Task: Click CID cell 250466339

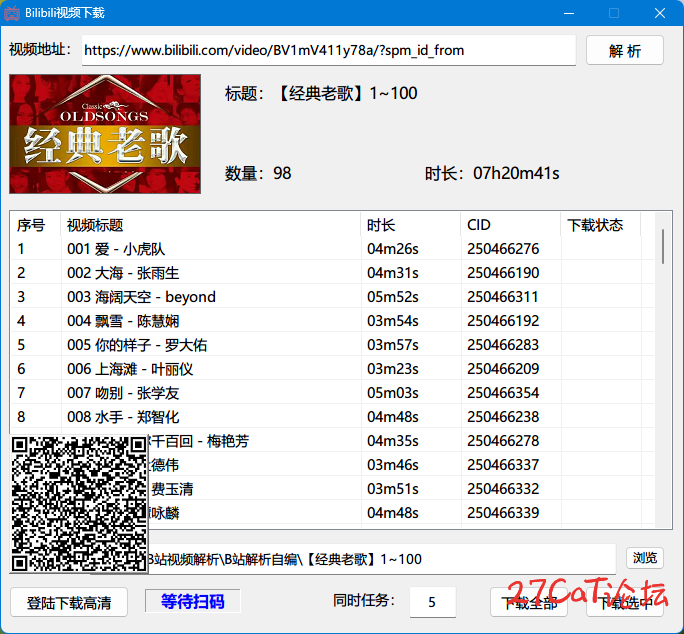Action: [503, 513]
